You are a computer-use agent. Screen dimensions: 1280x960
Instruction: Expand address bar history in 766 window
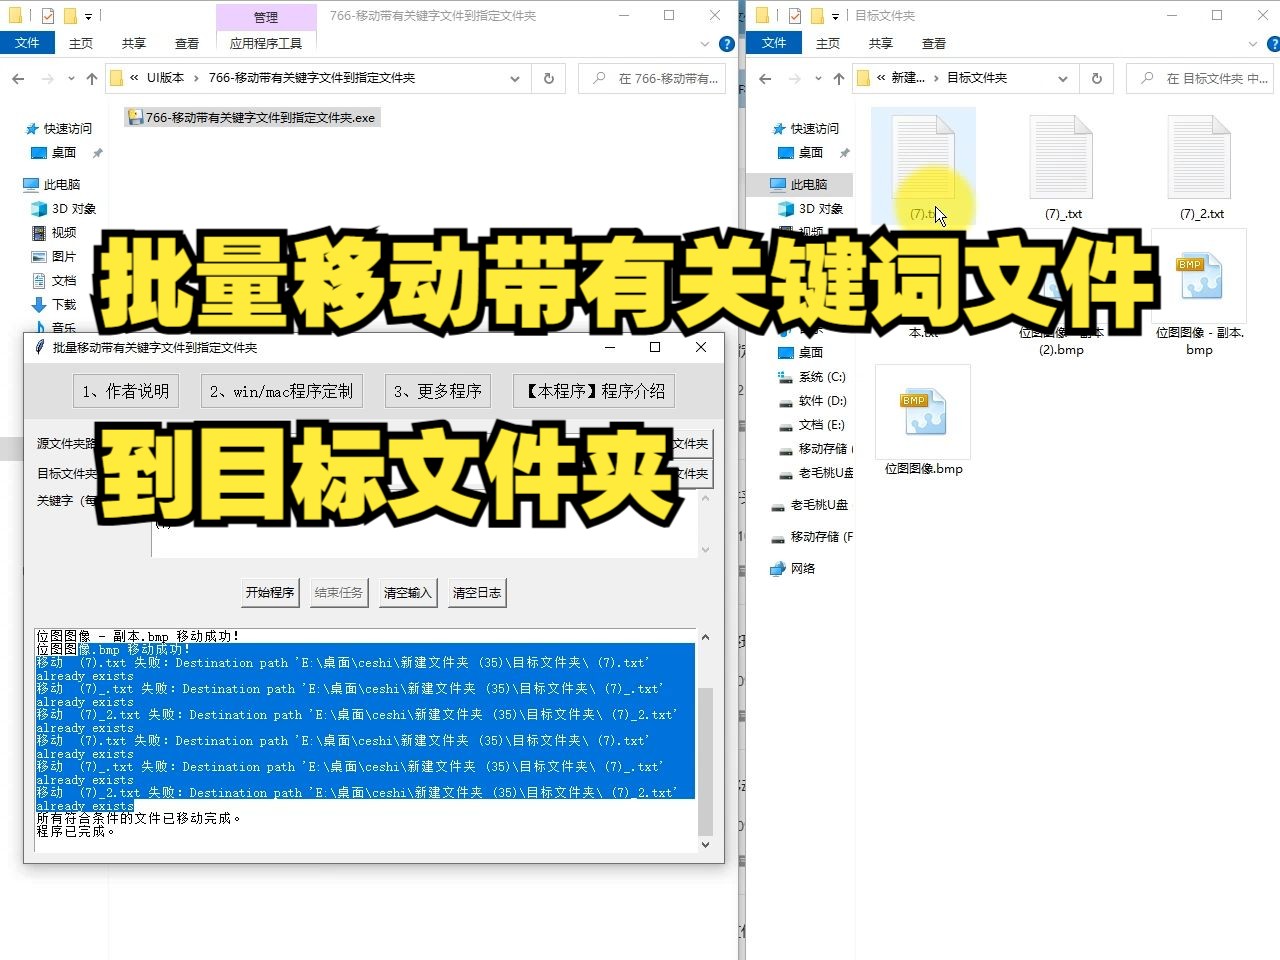coord(515,78)
